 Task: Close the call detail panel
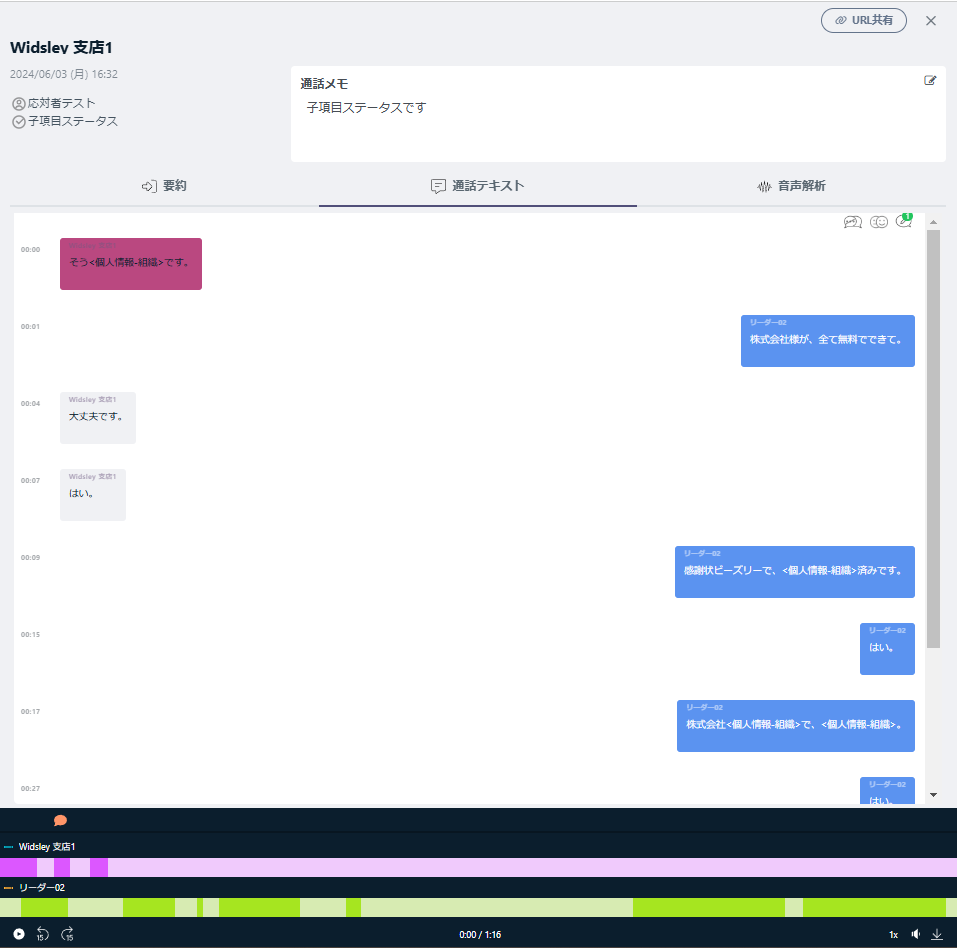931,21
